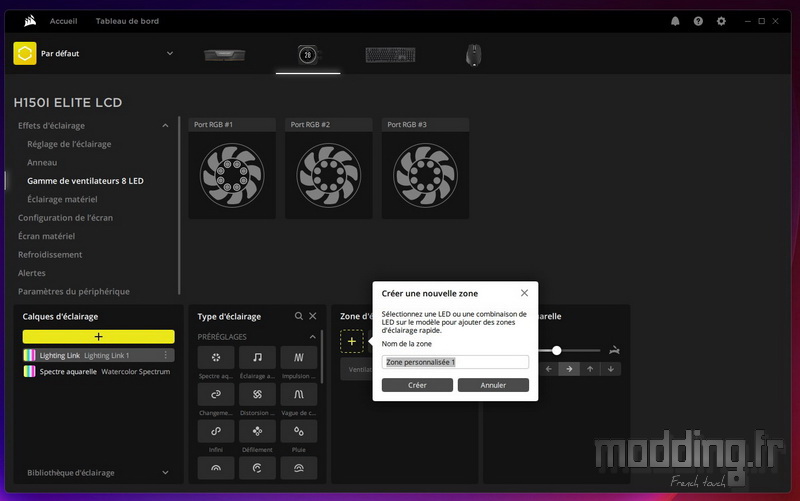The width and height of the screenshot is (800, 501).
Task: Open Lighting Link layer options menu
Action: click(x=165, y=355)
